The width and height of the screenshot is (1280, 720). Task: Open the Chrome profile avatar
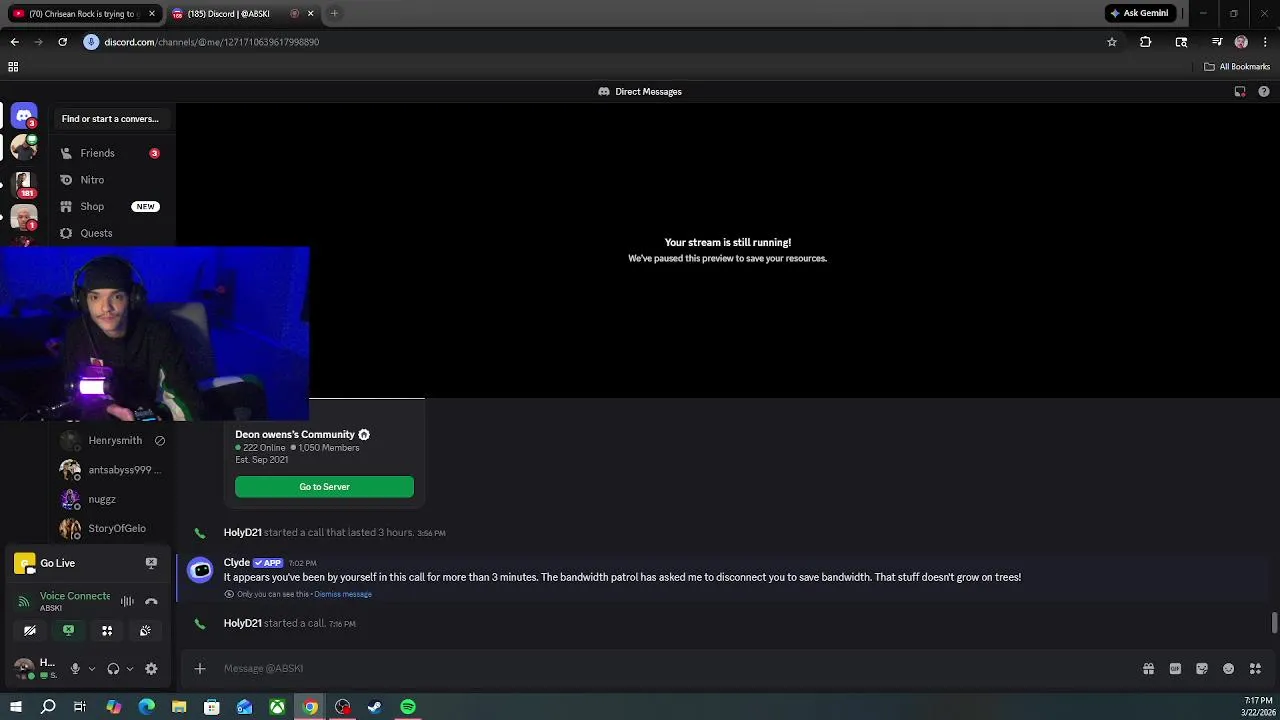(1241, 42)
